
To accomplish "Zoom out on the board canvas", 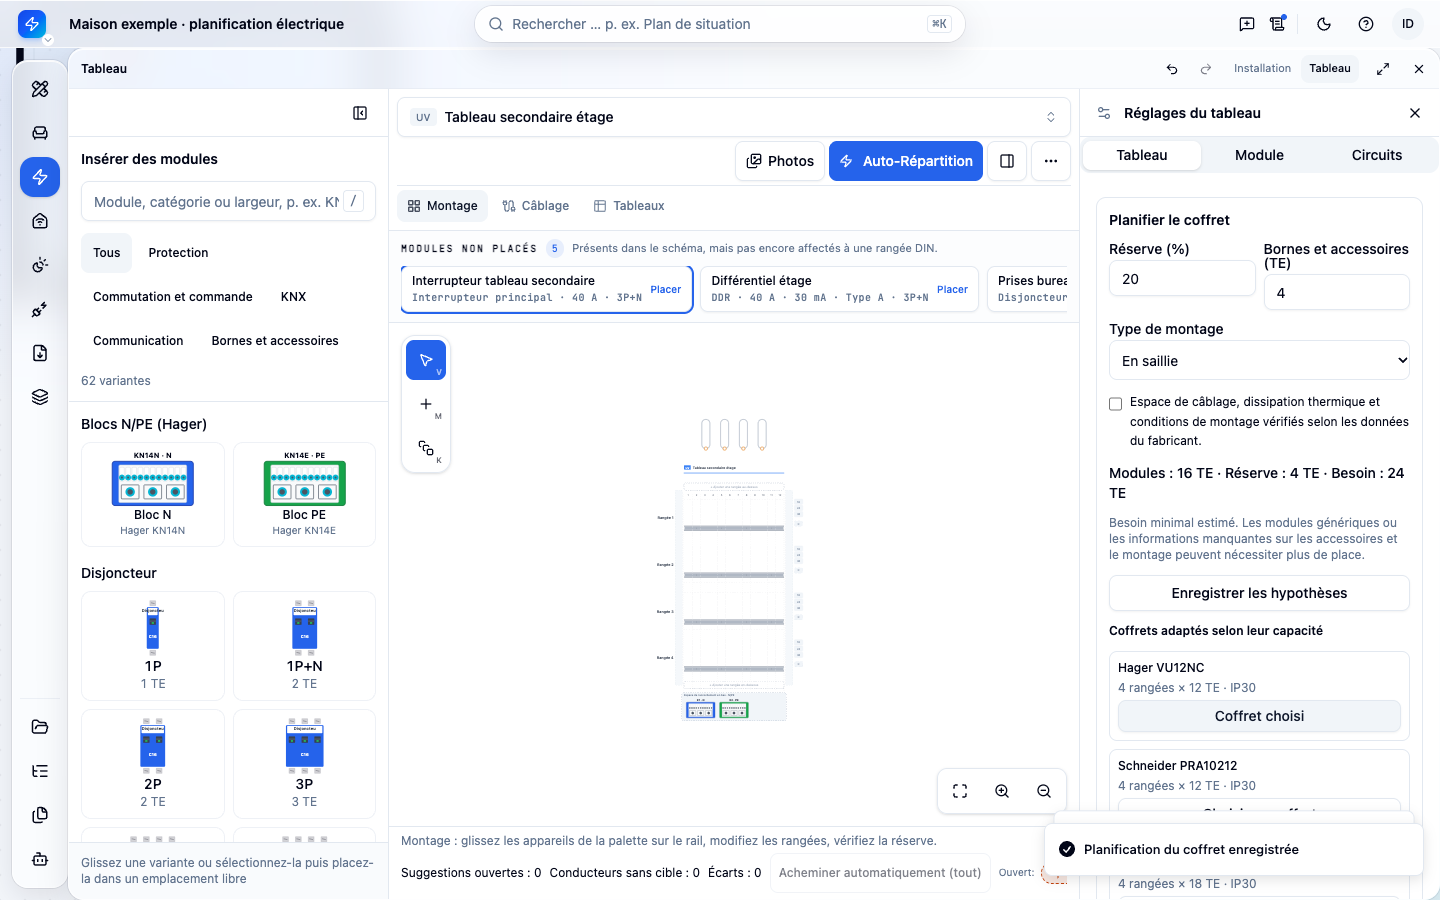I will [x=1044, y=791].
